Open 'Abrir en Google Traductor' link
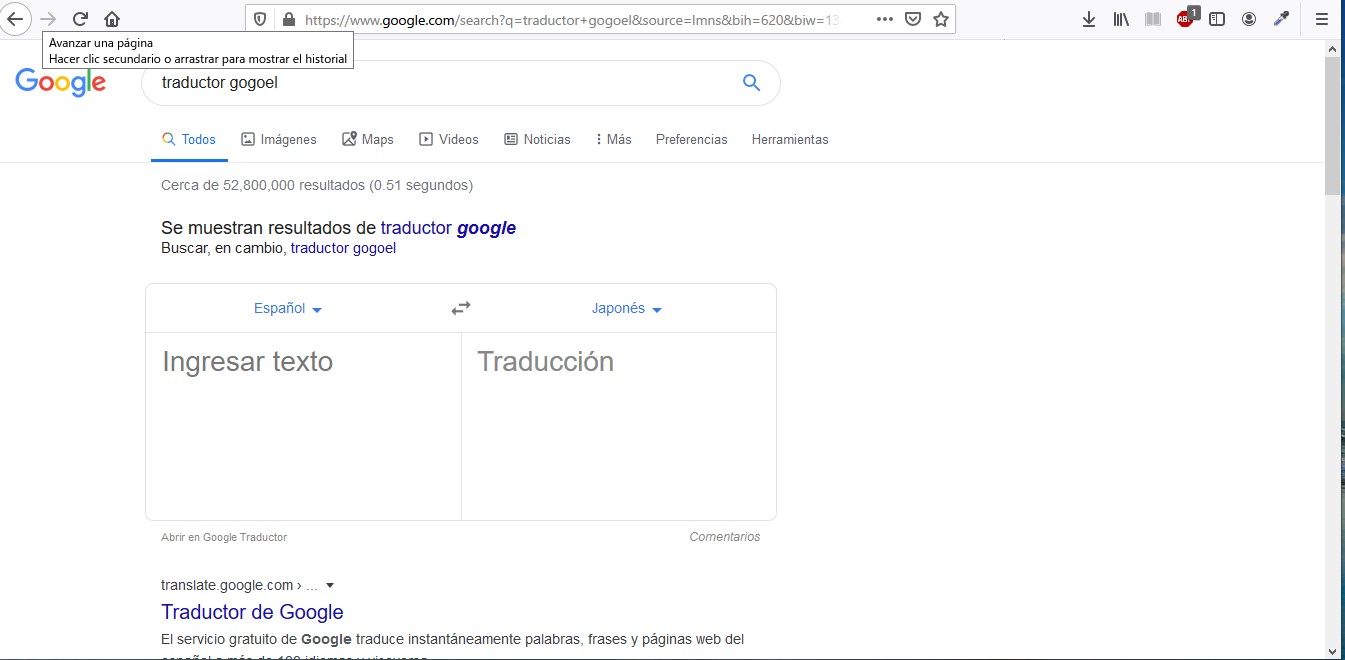 [x=224, y=537]
